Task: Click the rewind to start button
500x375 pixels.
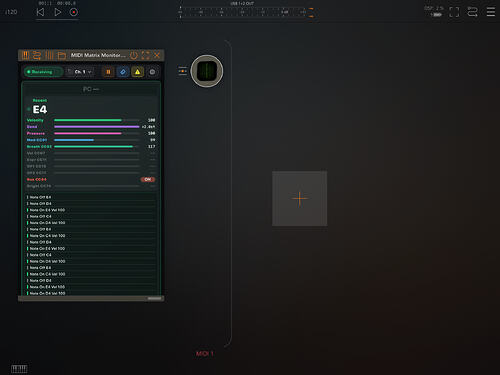Action: pos(40,12)
